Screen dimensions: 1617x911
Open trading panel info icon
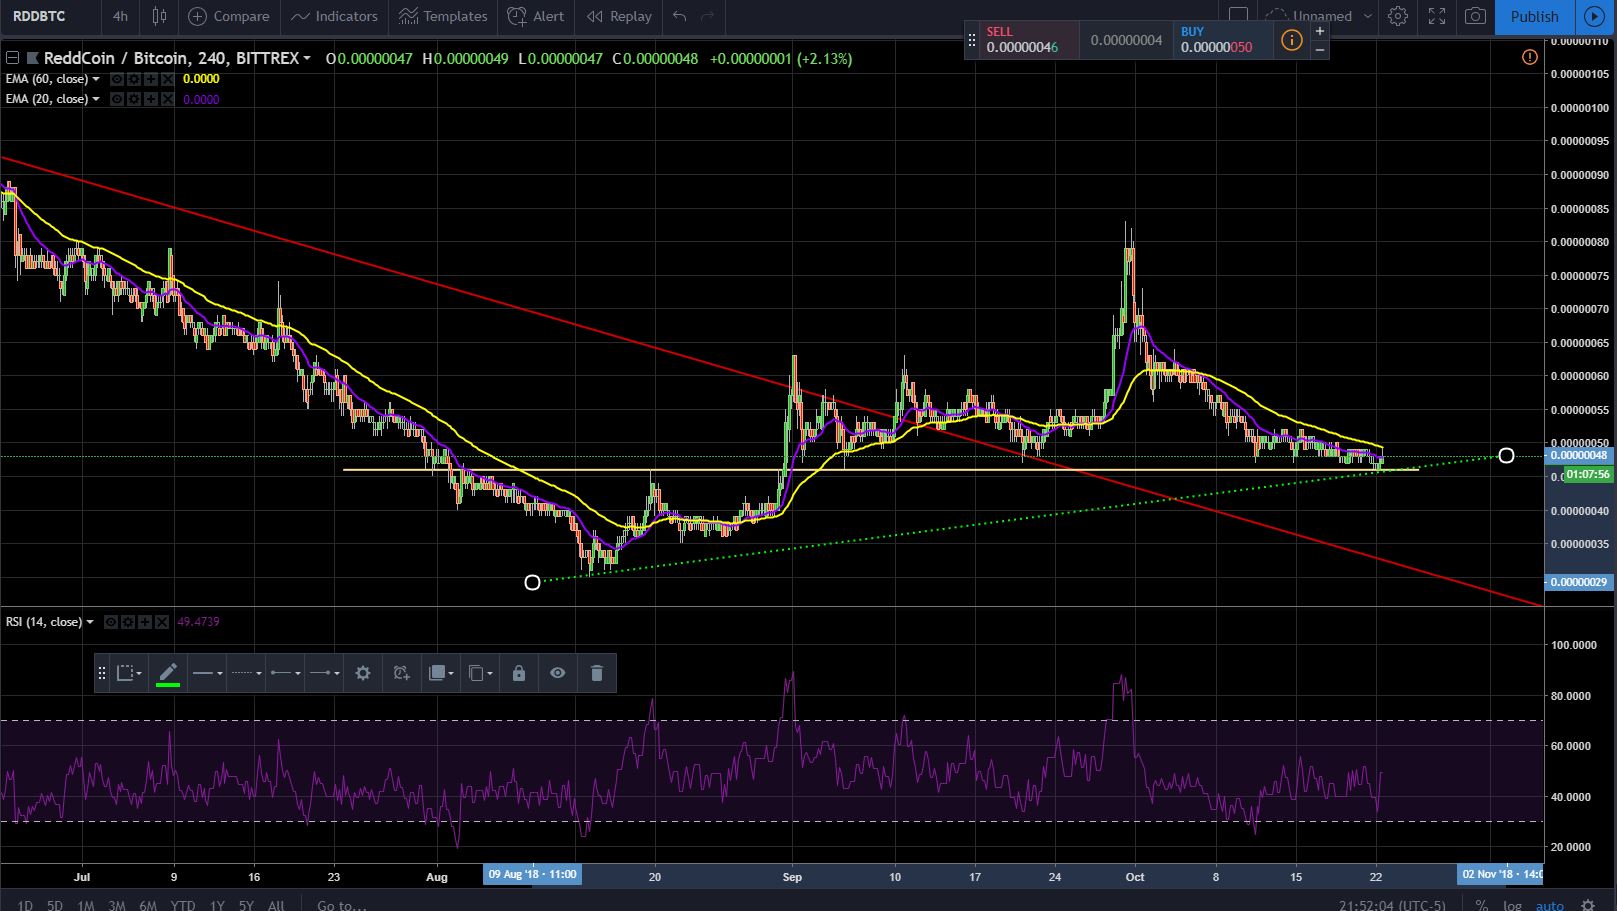click(x=1292, y=40)
